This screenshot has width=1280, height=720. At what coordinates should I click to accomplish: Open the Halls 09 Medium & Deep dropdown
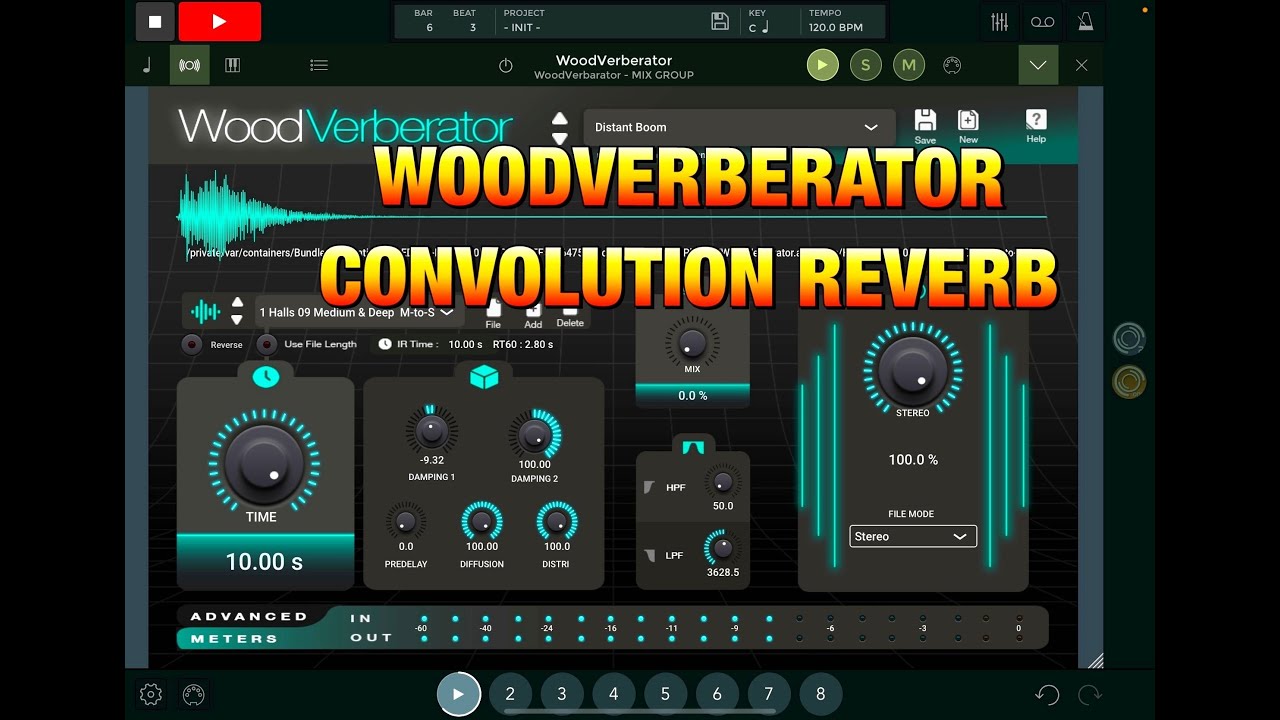pos(359,312)
